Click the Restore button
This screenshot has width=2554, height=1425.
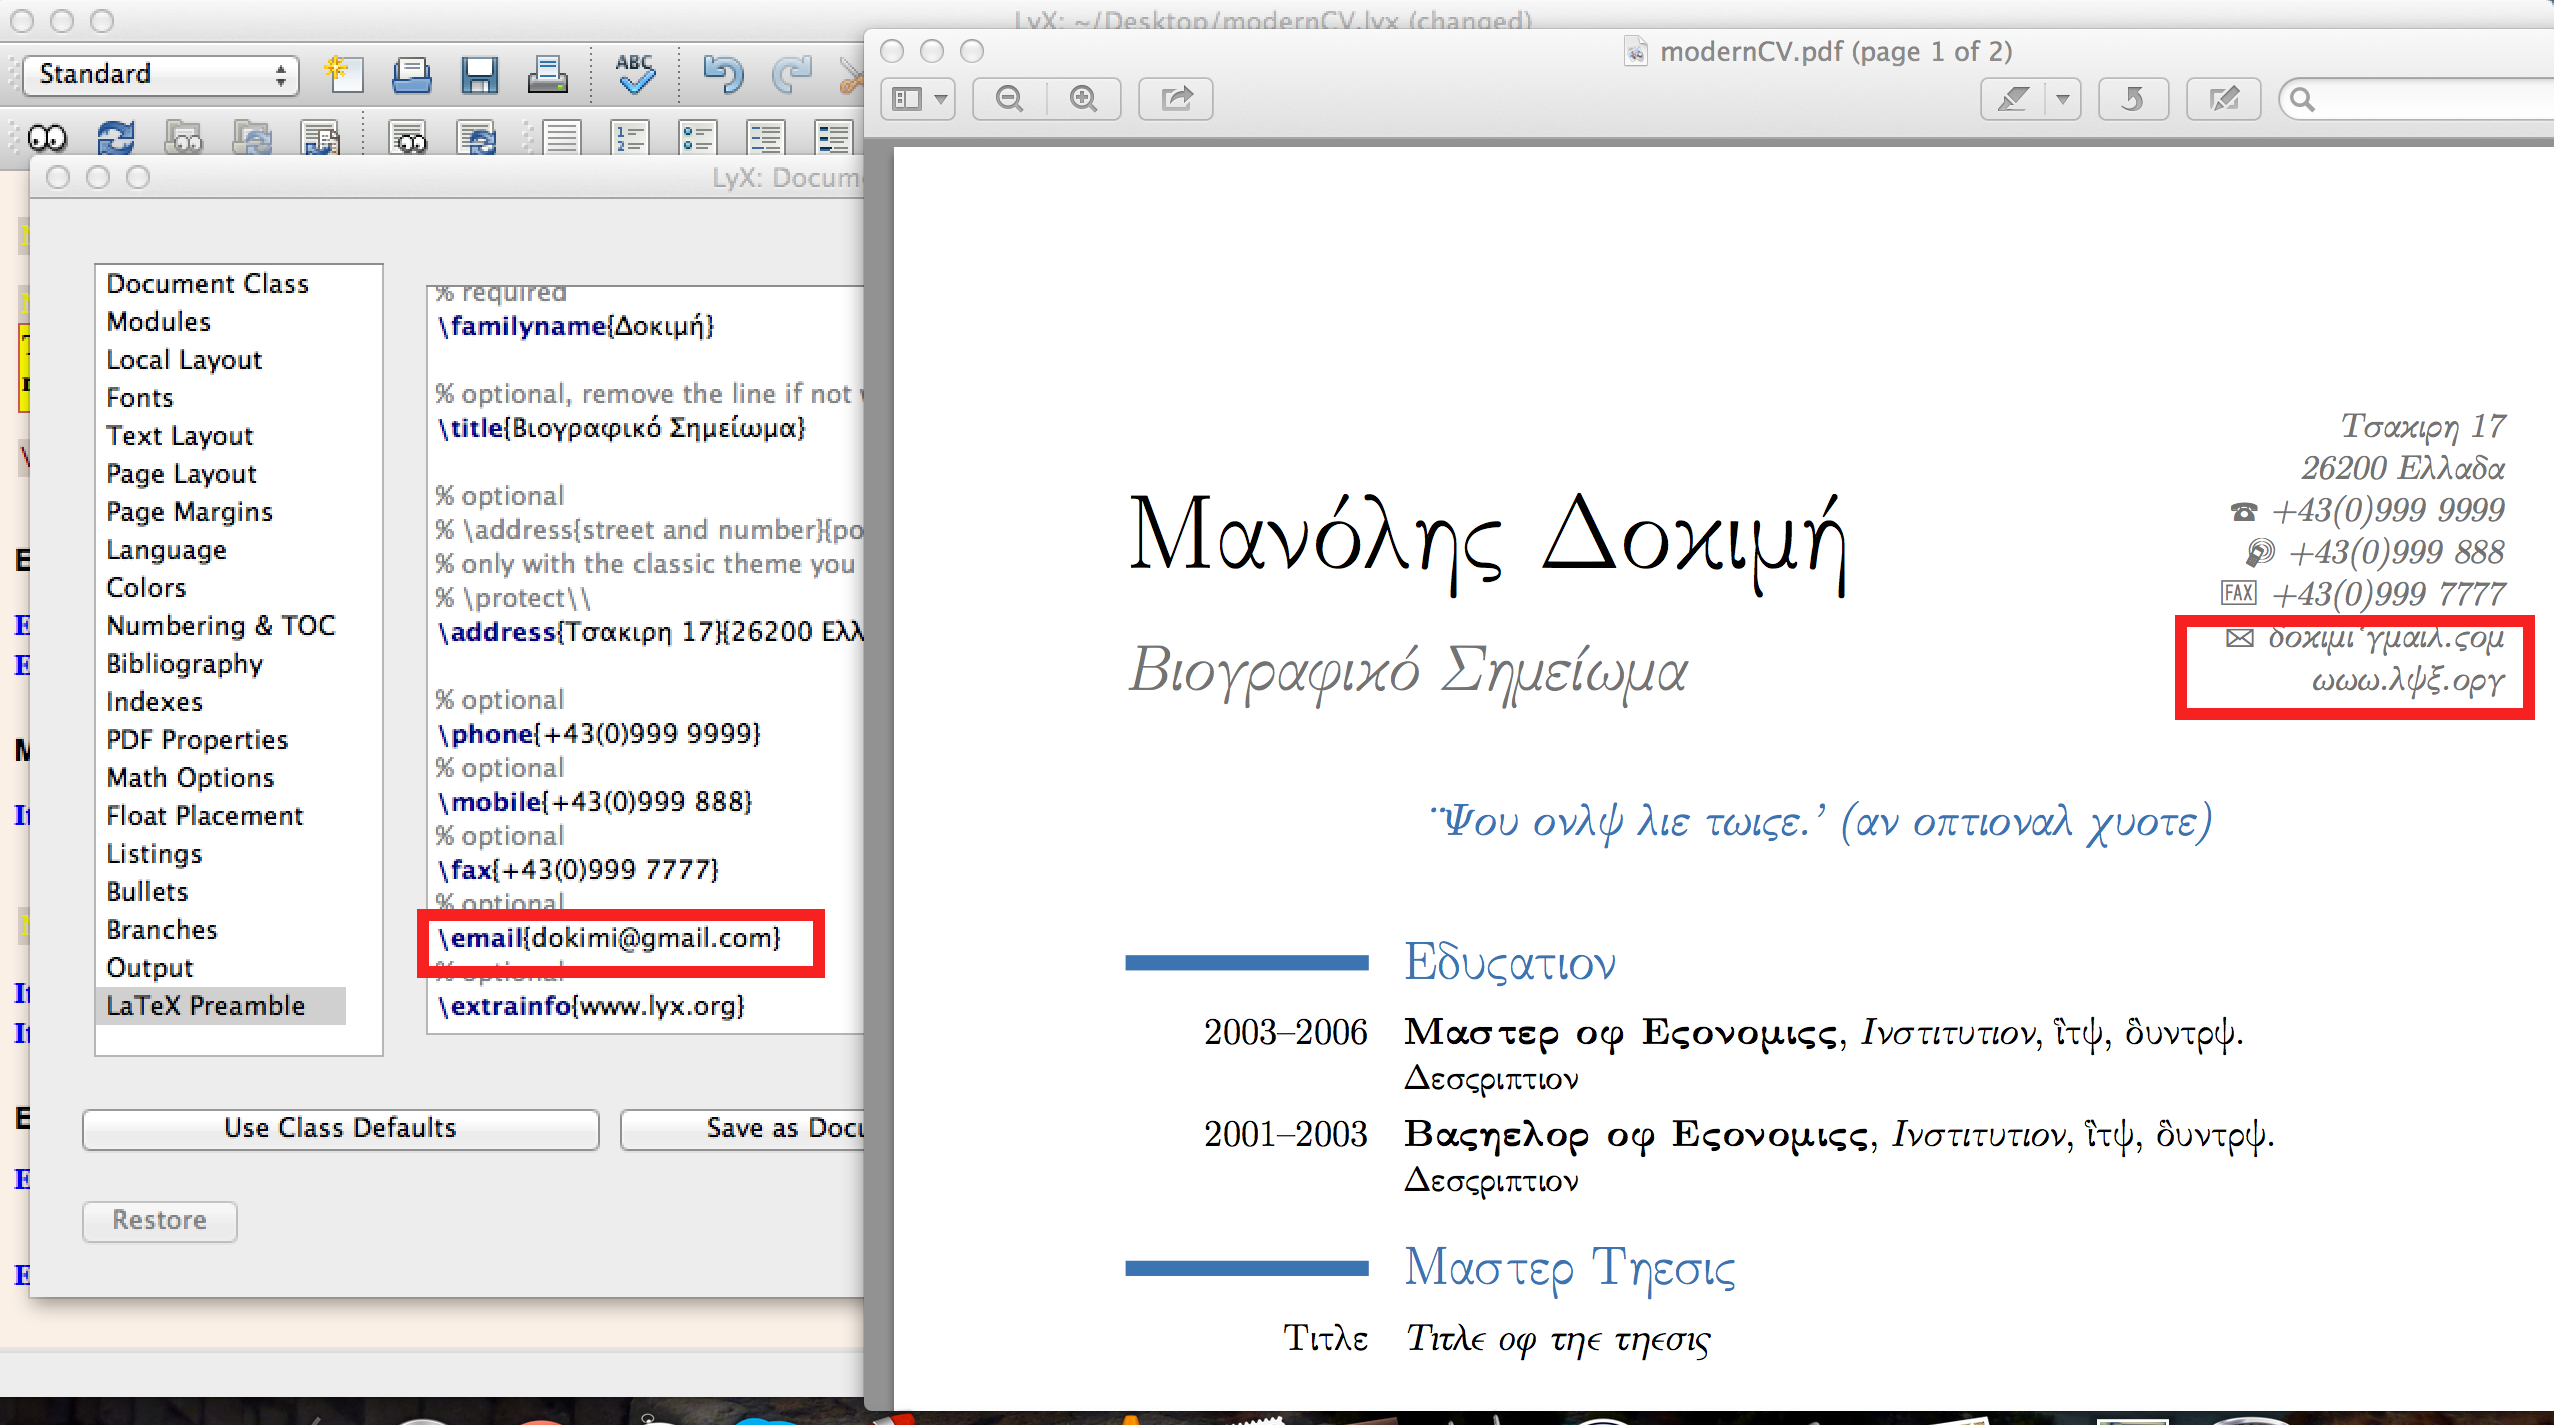[159, 1220]
